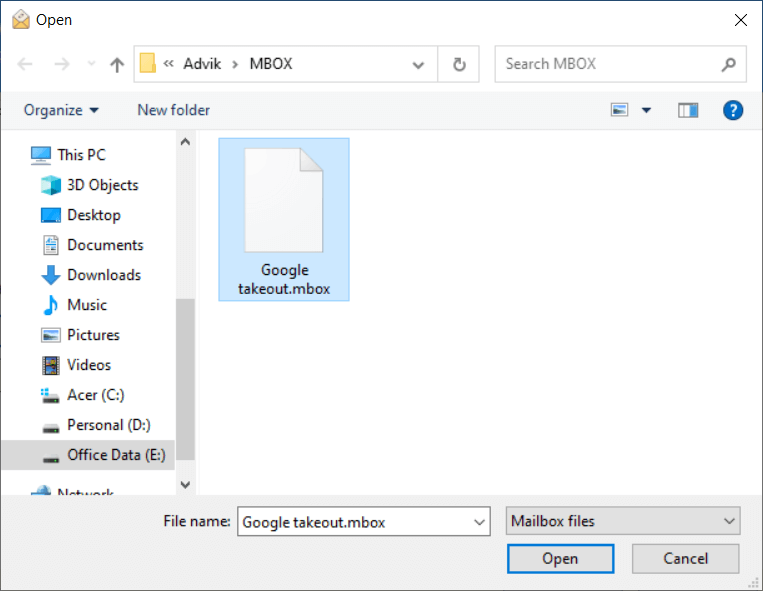Open Downloads in the navigation pane

pyautogui.click(x=104, y=275)
